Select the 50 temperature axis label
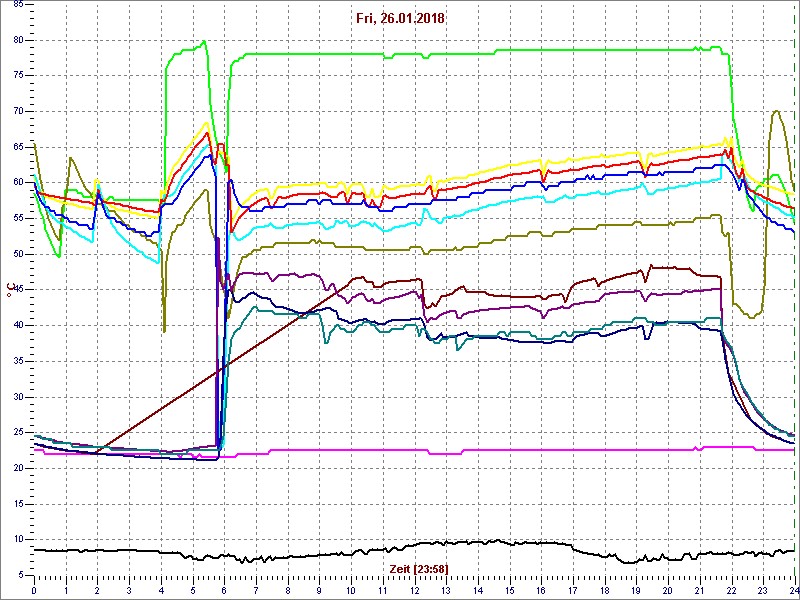Screen dimensions: 800x600 (x=18, y=254)
